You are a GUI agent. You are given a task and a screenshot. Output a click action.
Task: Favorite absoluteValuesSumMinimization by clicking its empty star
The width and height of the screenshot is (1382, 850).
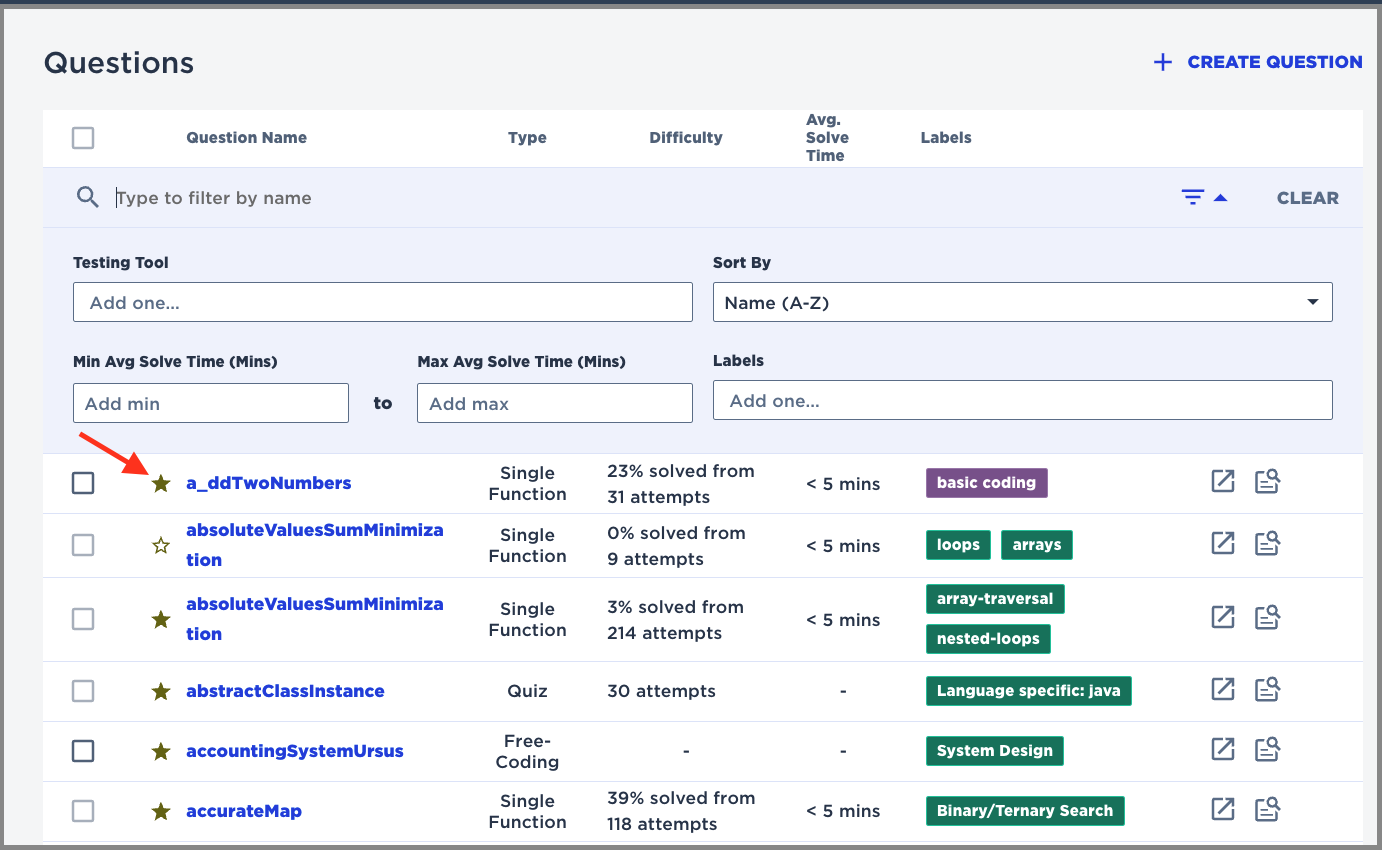[160, 545]
